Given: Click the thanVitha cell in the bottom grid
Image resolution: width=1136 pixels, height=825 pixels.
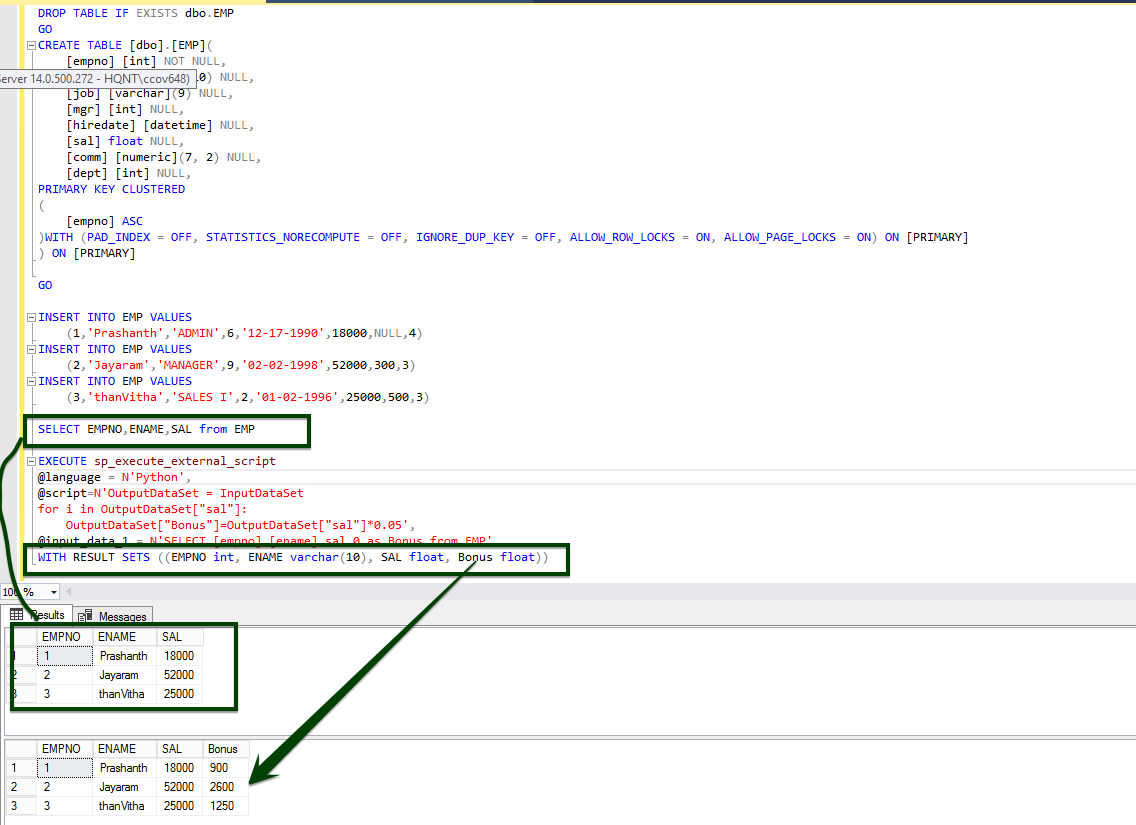Looking at the screenshot, I should click(122, 806).
